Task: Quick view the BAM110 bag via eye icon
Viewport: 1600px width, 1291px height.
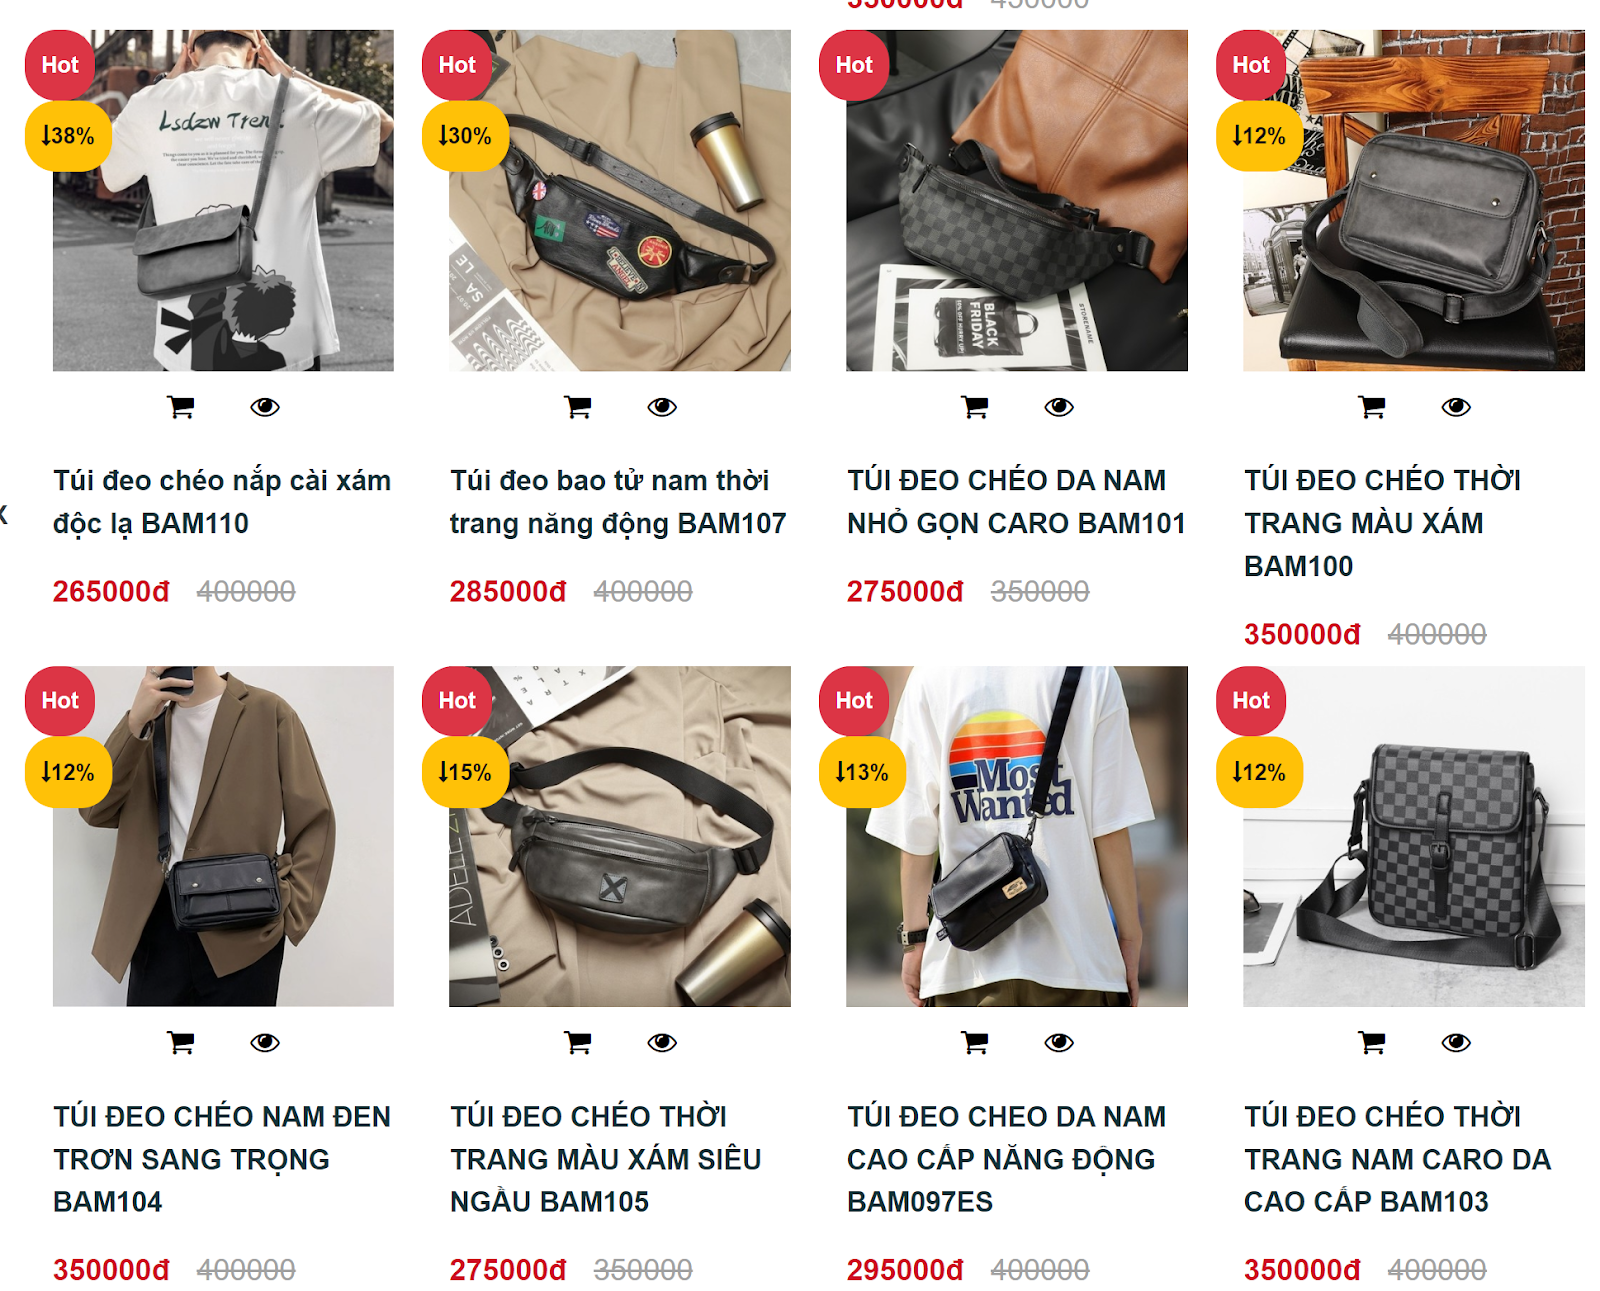Action: click(x=265, y=407)
